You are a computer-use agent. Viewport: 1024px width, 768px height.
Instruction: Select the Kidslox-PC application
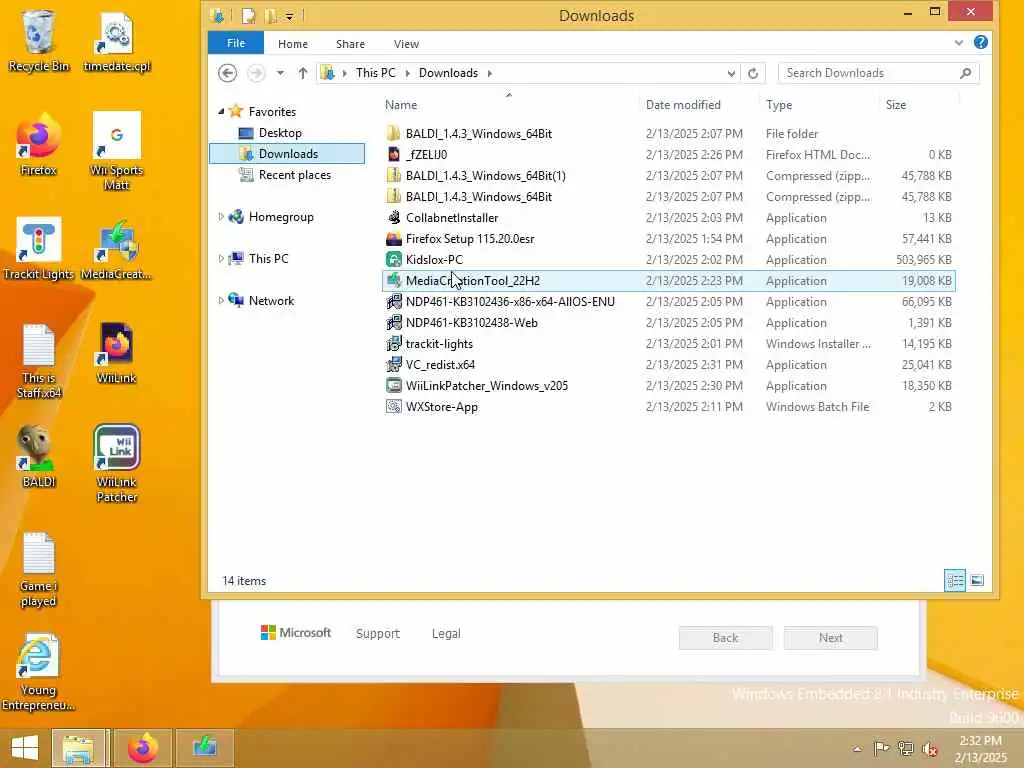click(668, 259)
